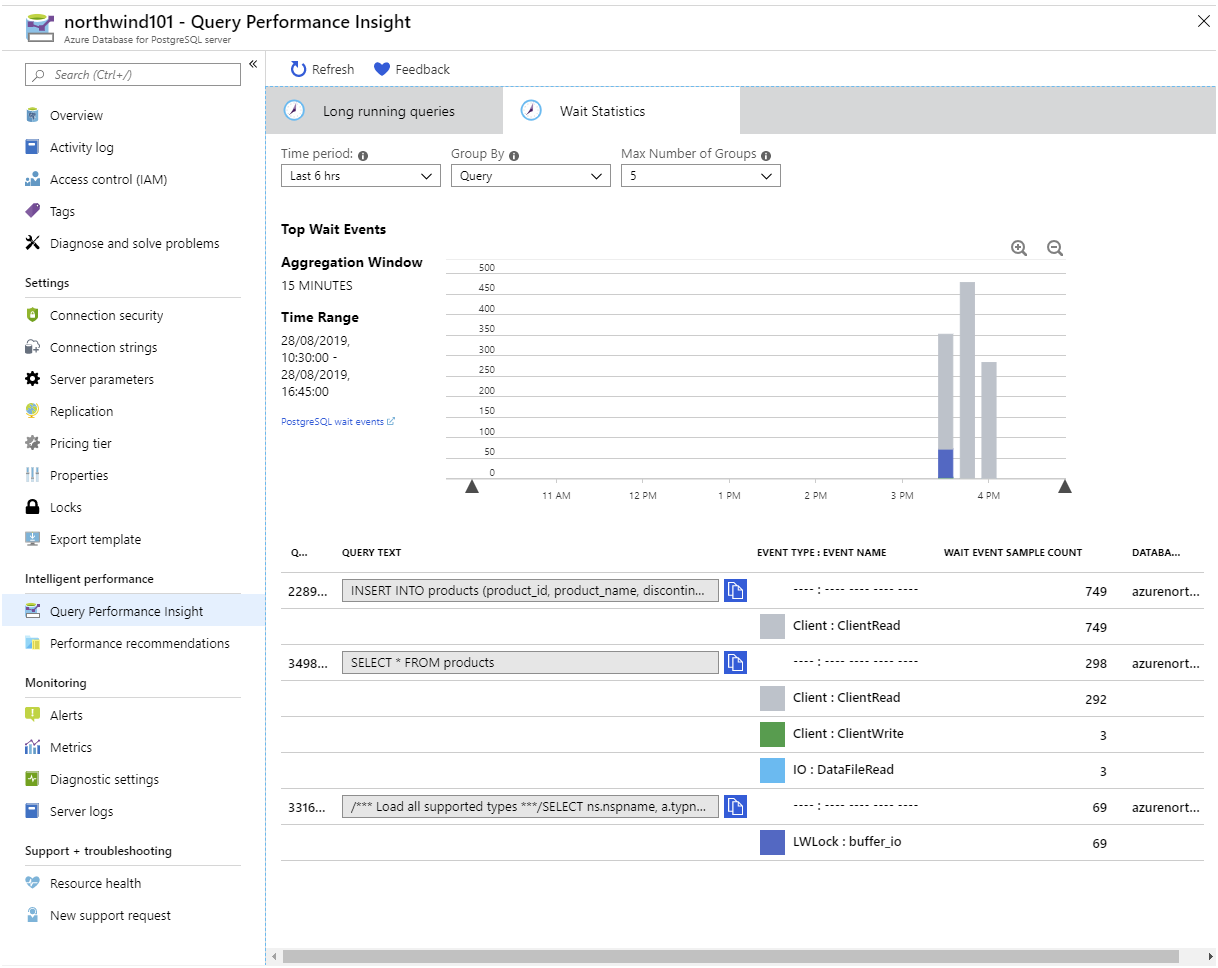Click the Pricing tier icon
1218x968 pixels.
pos(33,443)
